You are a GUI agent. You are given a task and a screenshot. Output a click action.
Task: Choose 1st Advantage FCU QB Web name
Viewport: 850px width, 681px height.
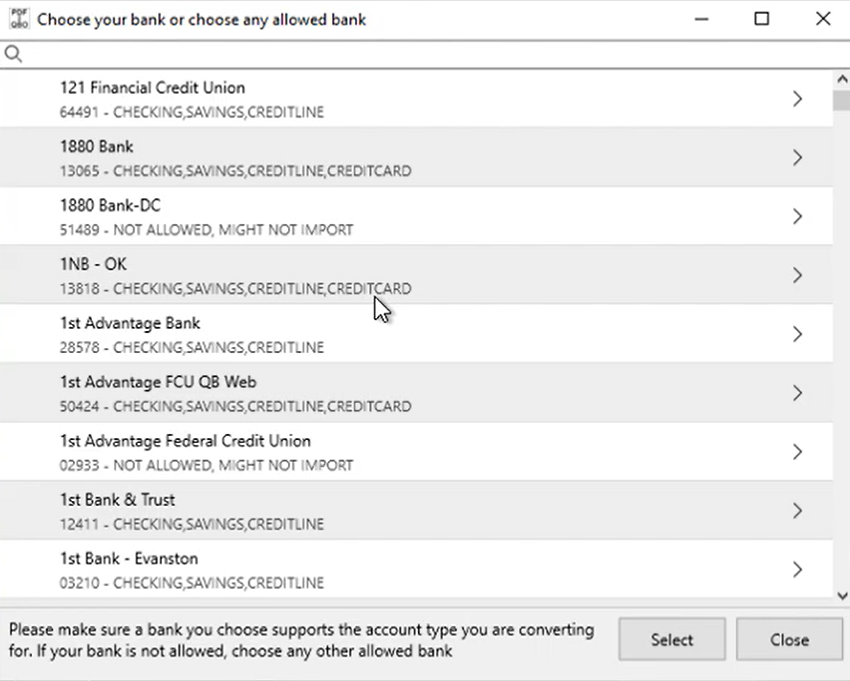[x=158, y=382]
